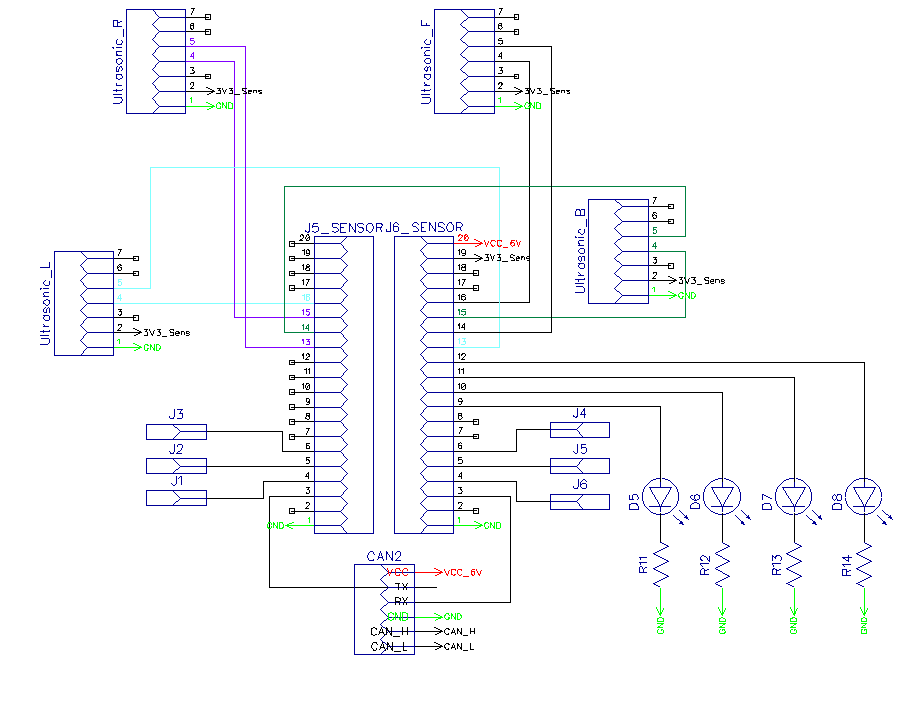Select the Ultrasonic_F connector block
922x723 pixels.
[x=465, y=61]
